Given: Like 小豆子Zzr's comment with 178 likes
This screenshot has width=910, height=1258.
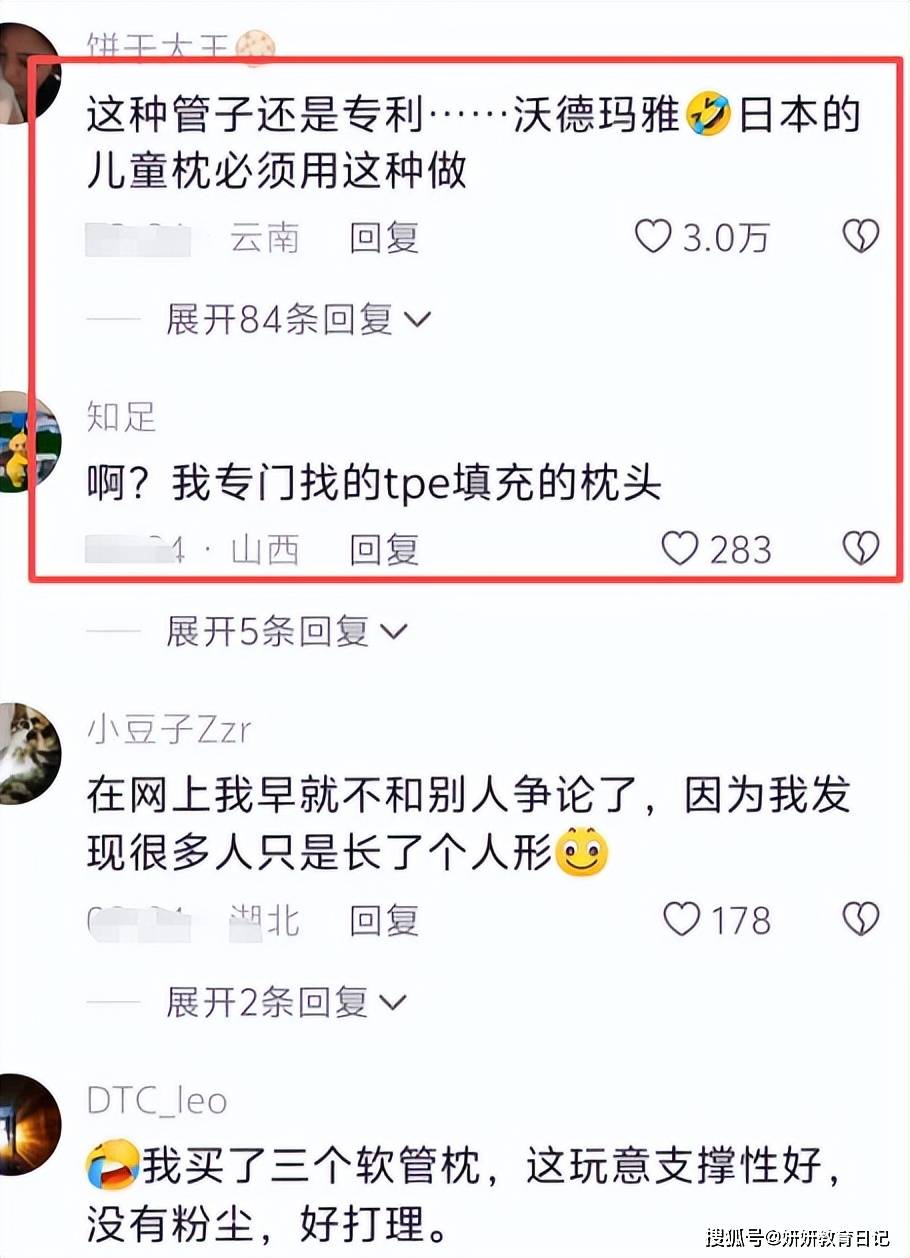Looking at the screenshot, I should [682, 919].
